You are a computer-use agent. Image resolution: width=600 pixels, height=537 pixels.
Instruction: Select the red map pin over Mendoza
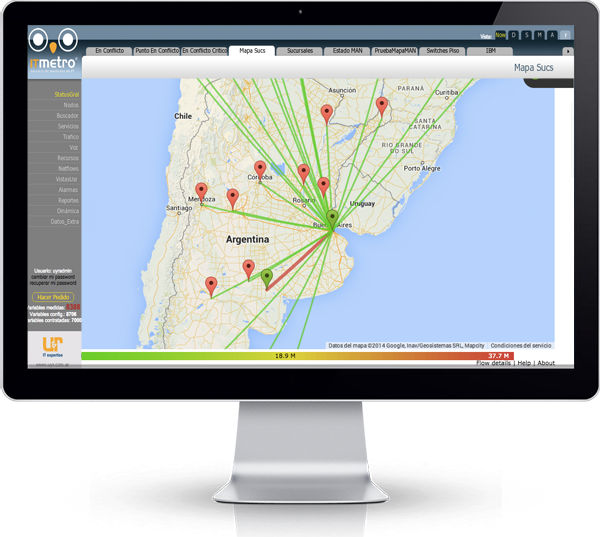[201, 192]
